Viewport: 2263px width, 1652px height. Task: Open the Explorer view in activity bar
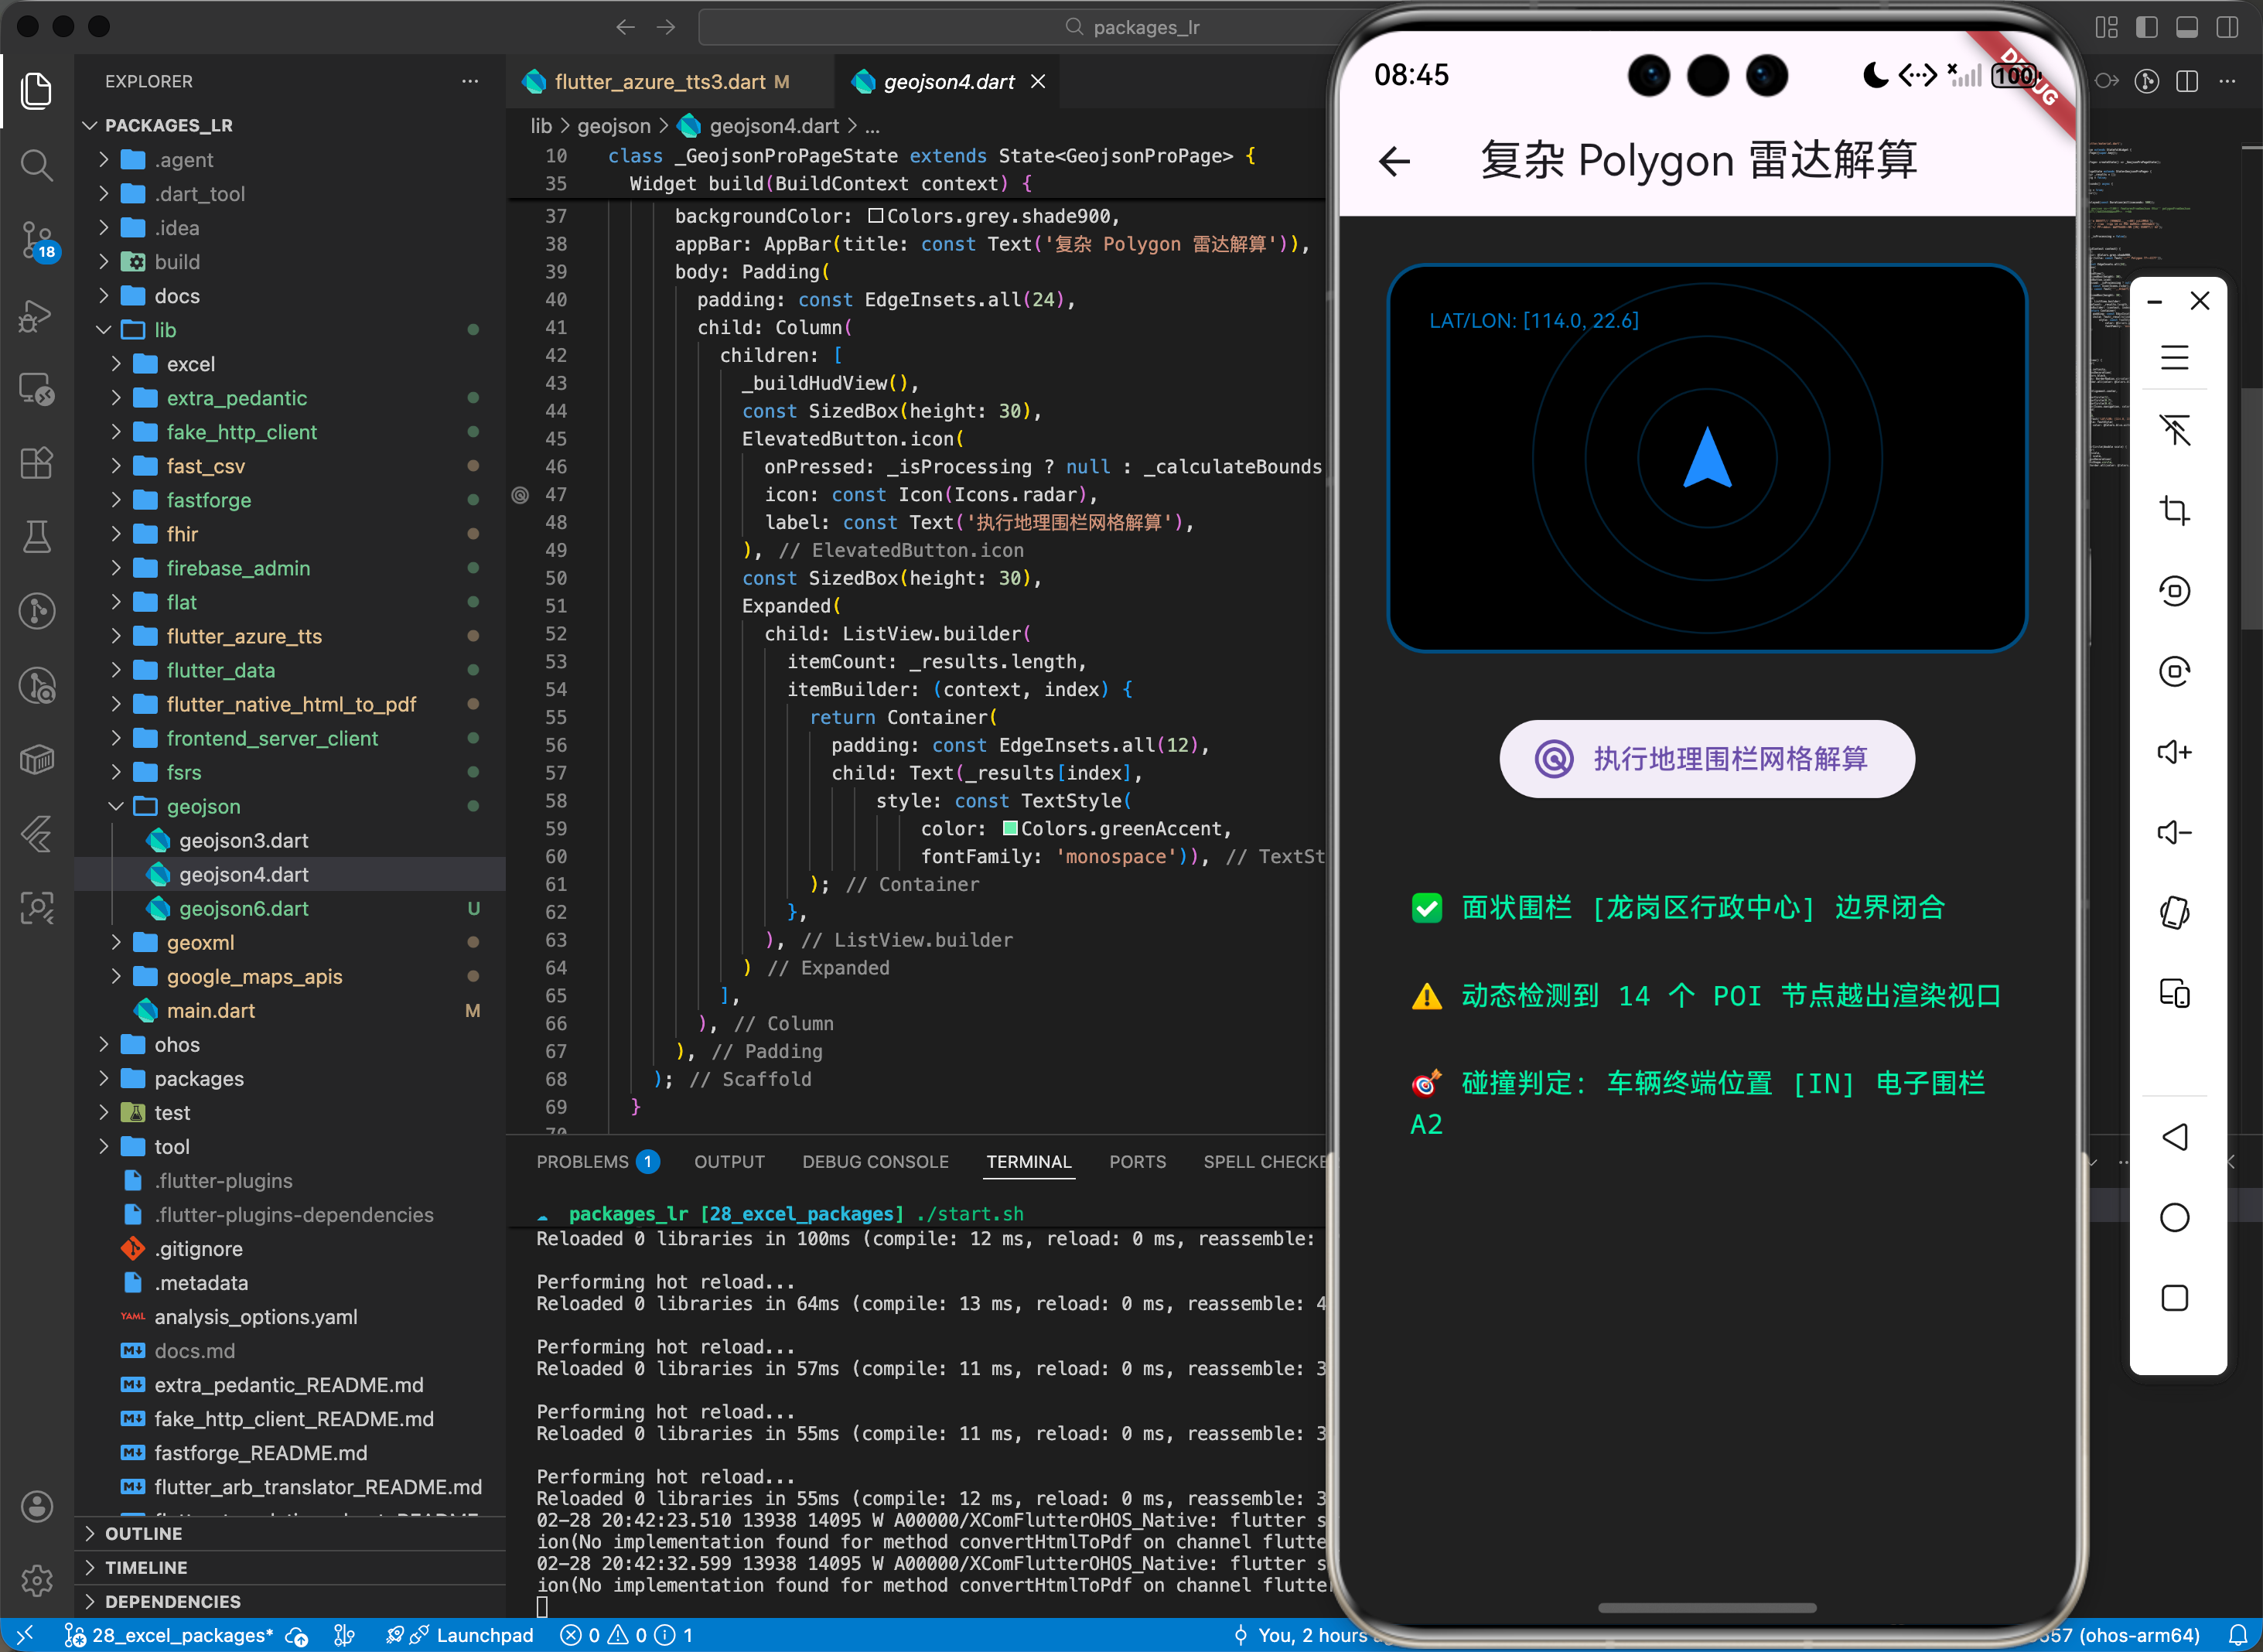pyautogui.click(x=37, y=91)
